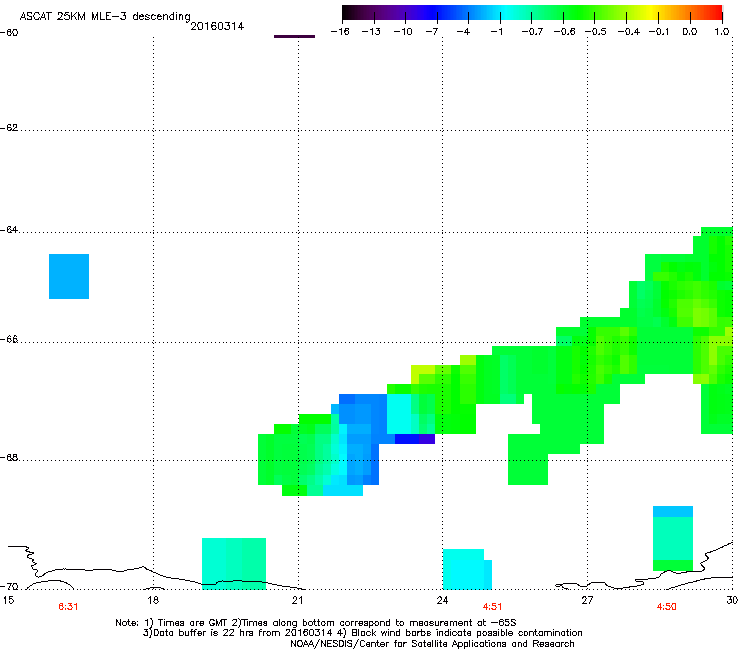Click the red 4:50 swath time
Screen dimensions: 740x650
click(666, 607)
